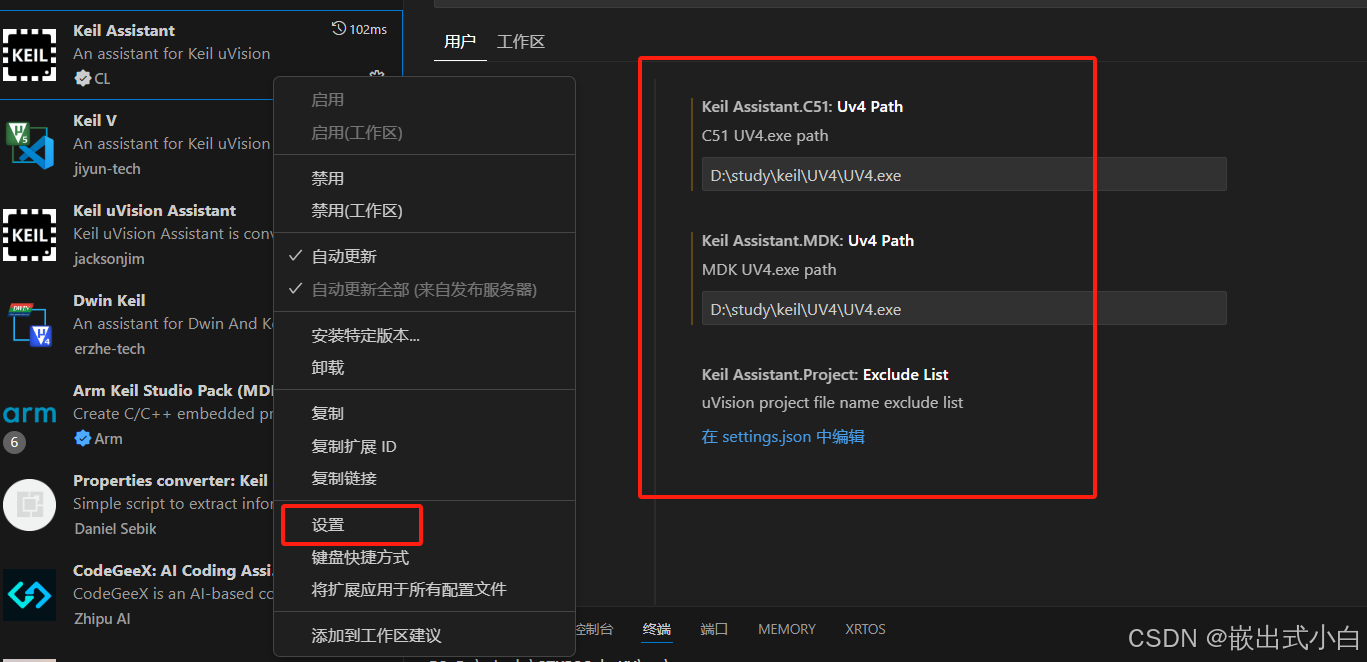Choose 复制扩展 ID menu item
The height and width of the screenshot is (662, 1367).
click(x=424, y=446)
